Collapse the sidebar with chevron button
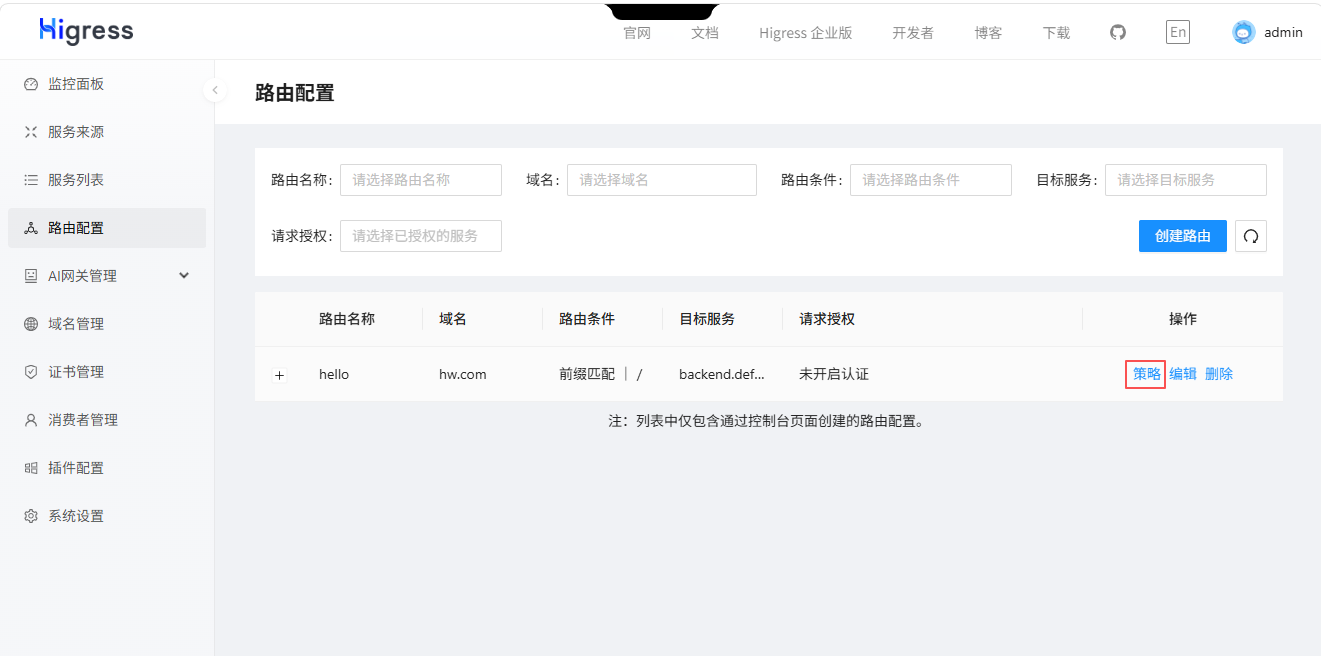The width and height of the screenshot is (1321, 656). click(215, 90)
